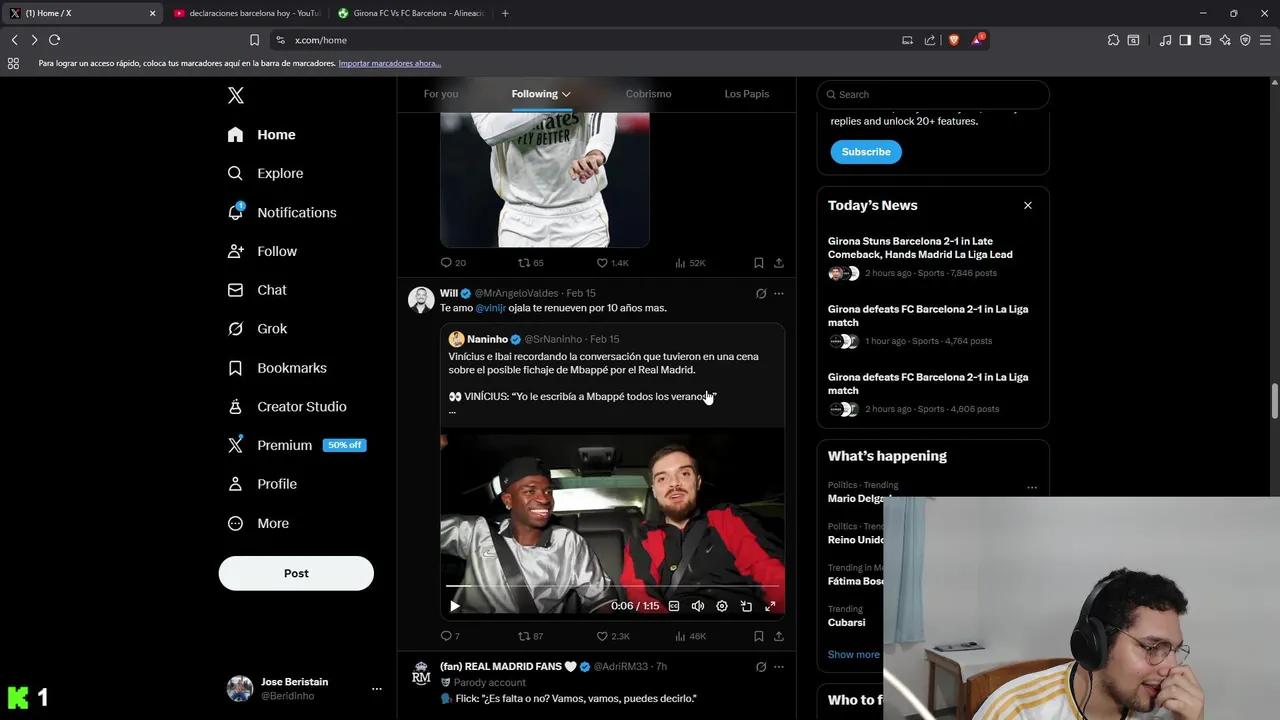
Task: Open the Notifications bell
Action: pyautogui.click(x=282, y=212)
